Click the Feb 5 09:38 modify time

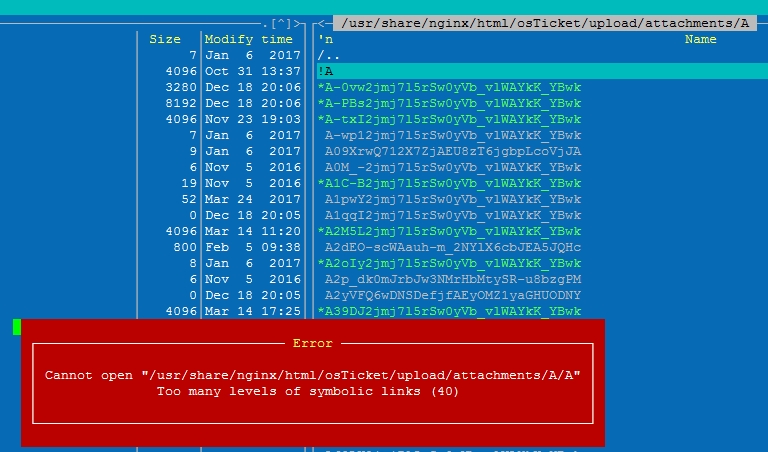pos(253,247)
